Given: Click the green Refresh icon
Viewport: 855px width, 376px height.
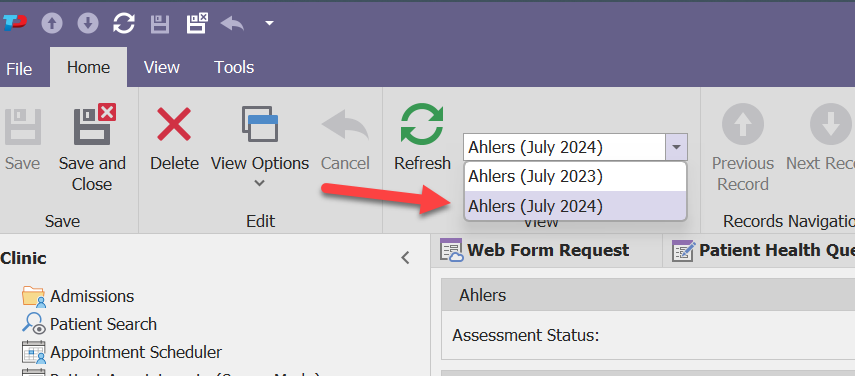Looking at the screenshot, I should pyautogui.click(x=422, y=125).
